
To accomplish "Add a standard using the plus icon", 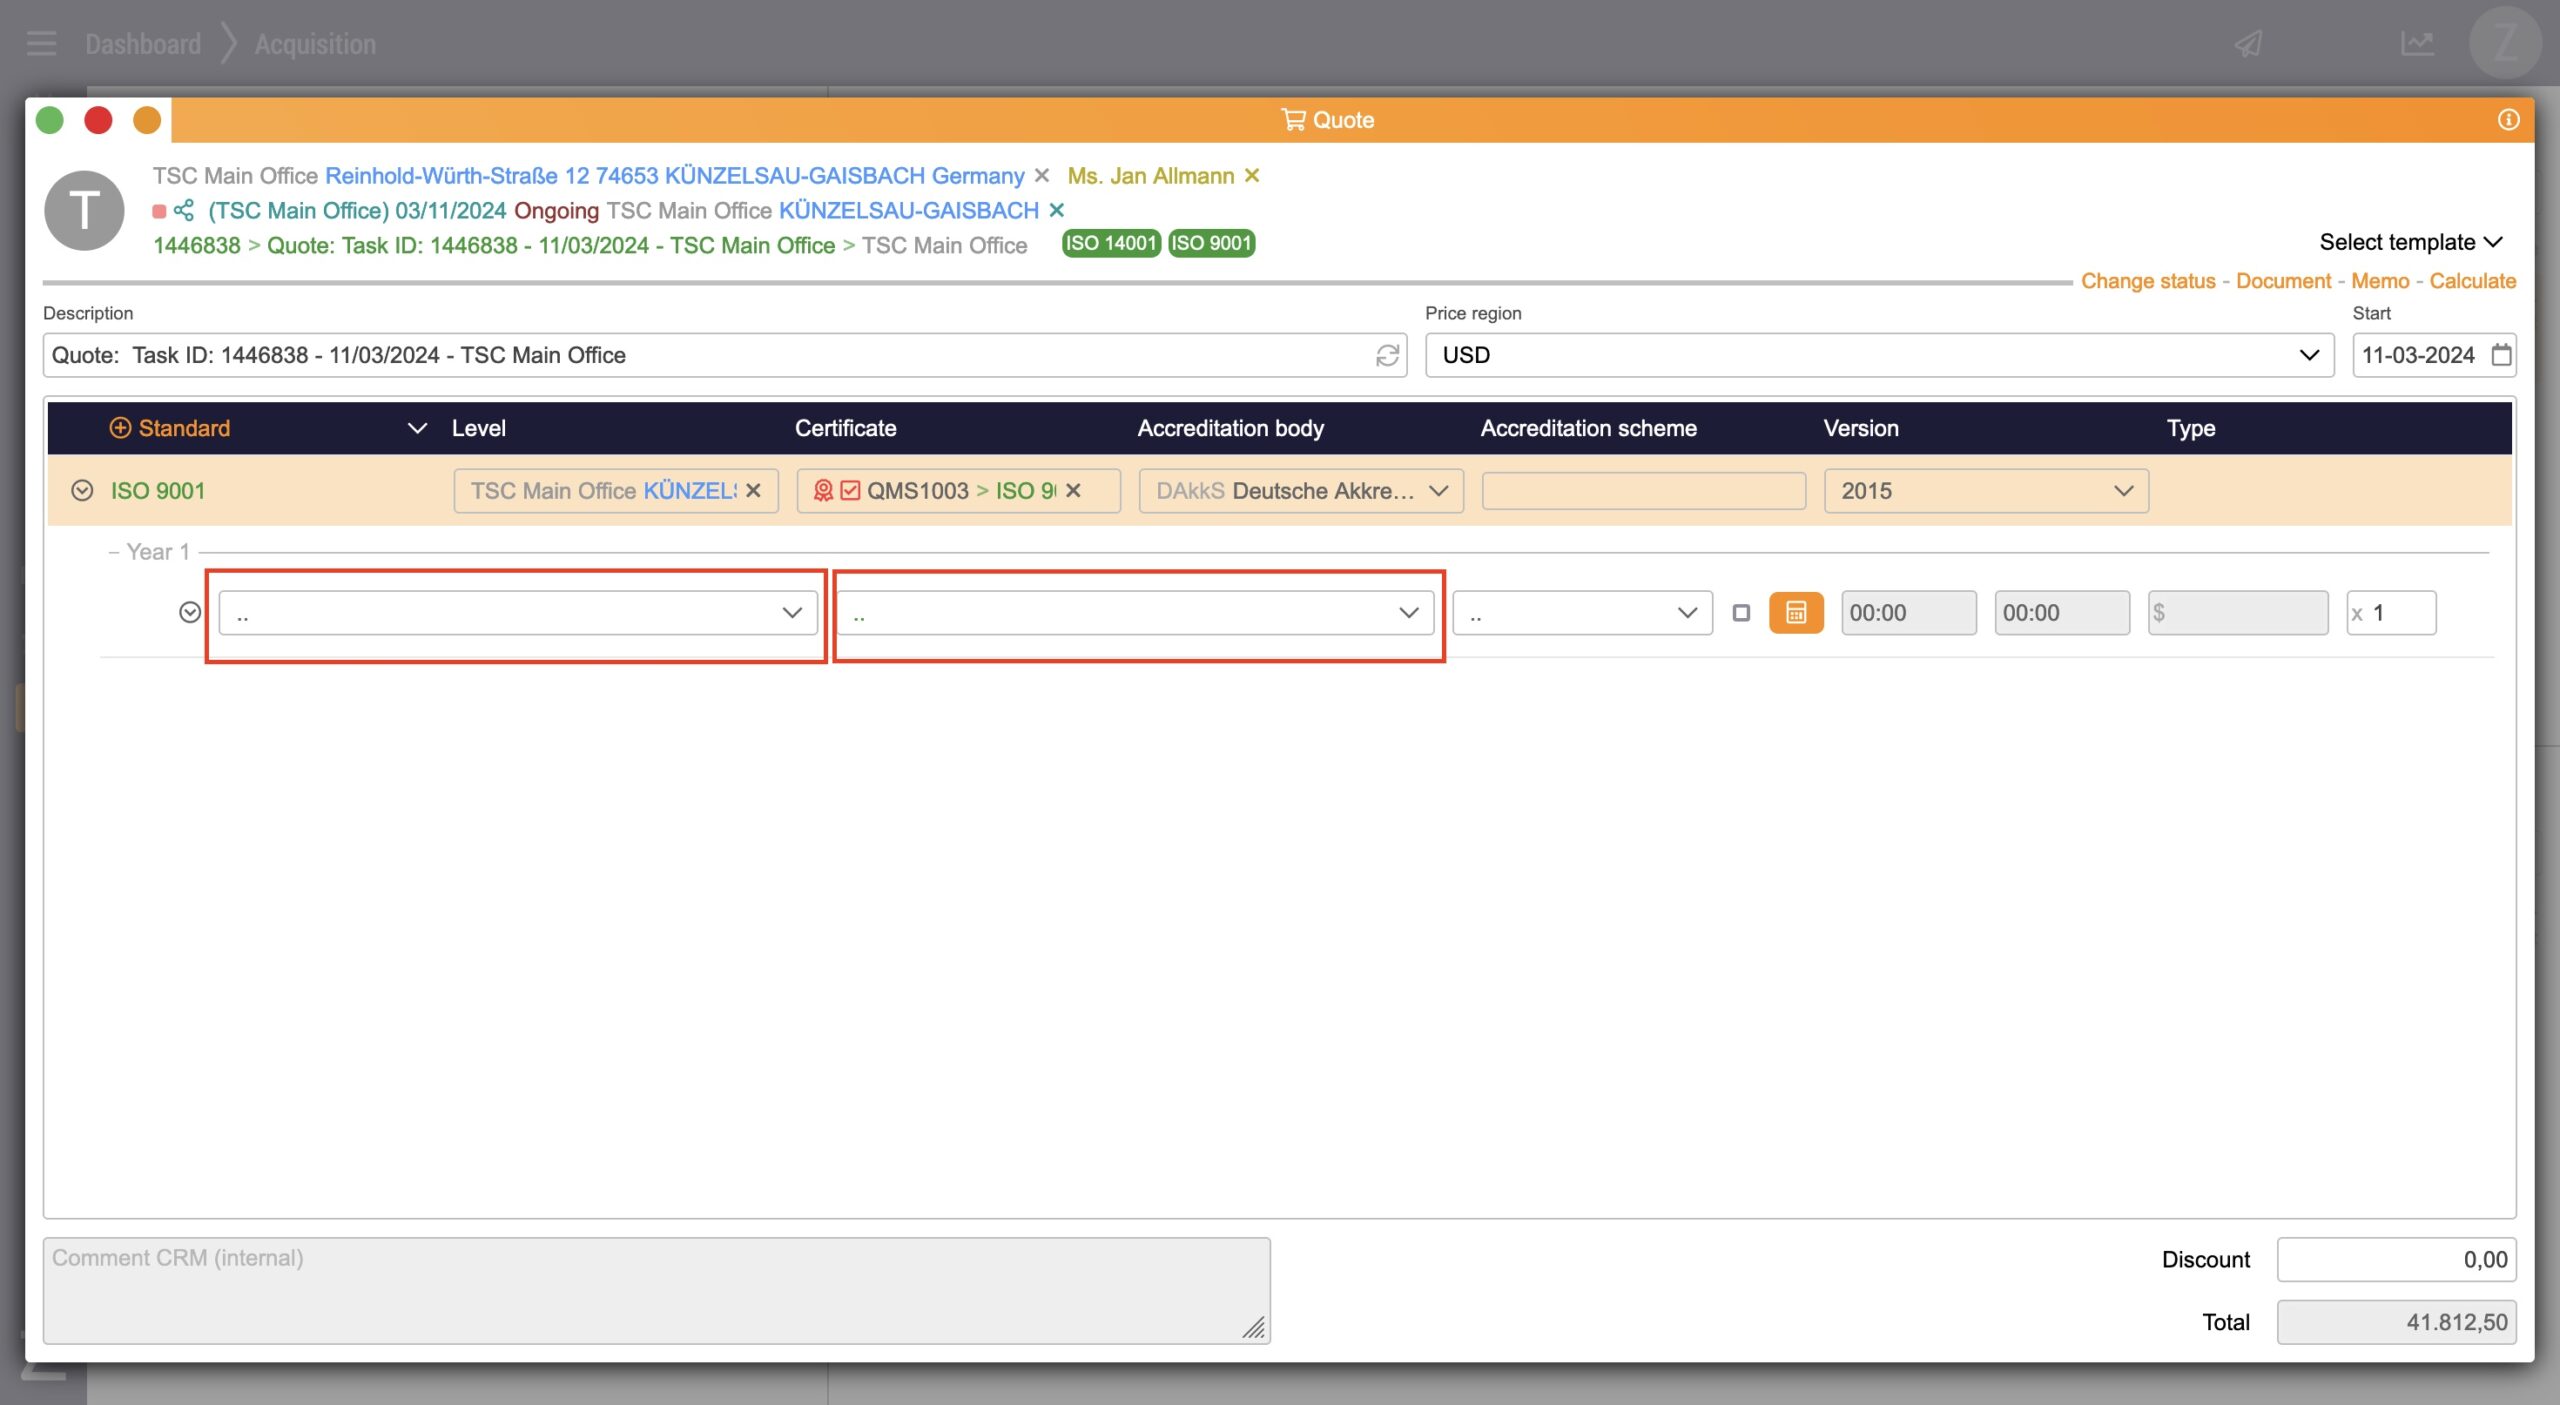I will pyautogui.click(x=120, y=428).
